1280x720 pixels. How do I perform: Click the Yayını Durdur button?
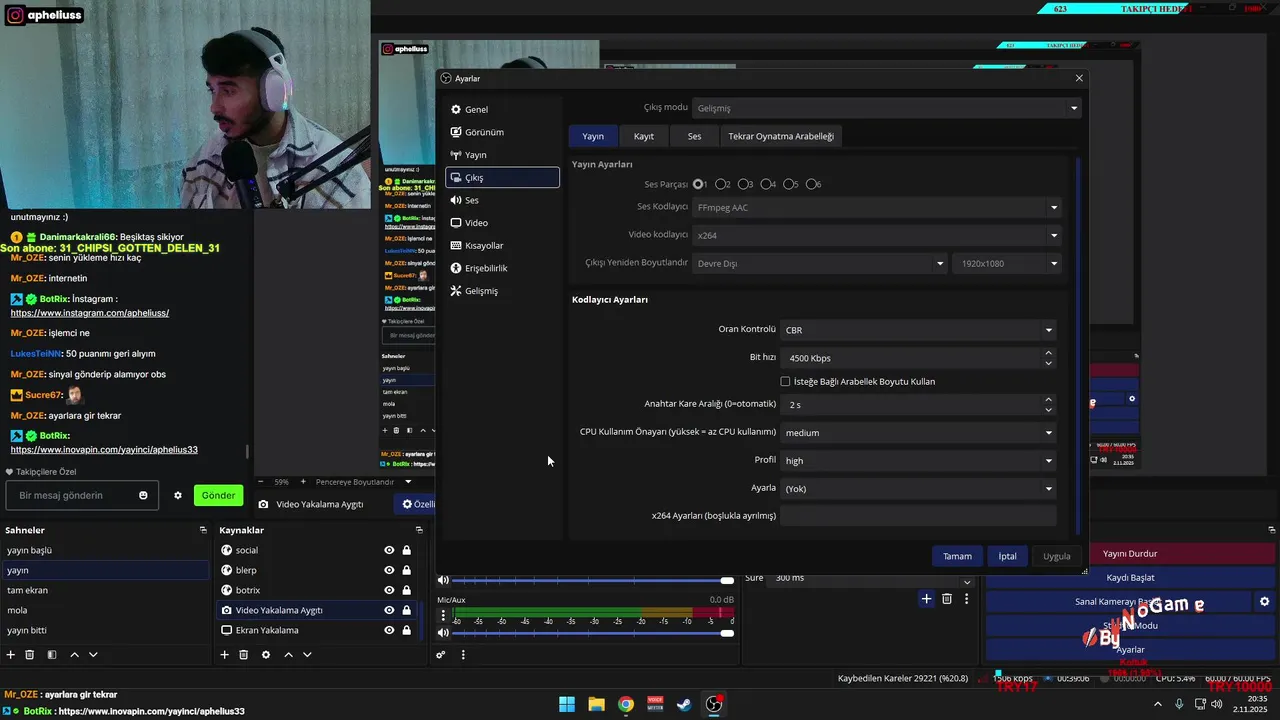click(x=1130, y=554)
